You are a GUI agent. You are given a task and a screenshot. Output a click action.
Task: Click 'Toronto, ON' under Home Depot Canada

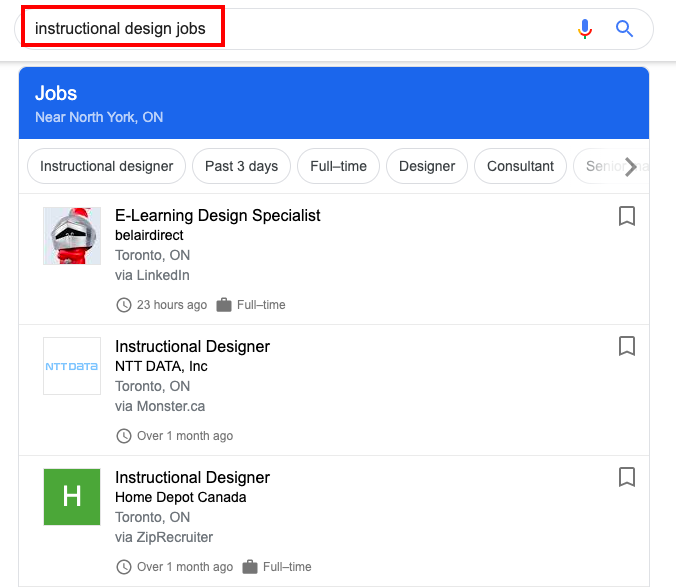pos(153,517)
